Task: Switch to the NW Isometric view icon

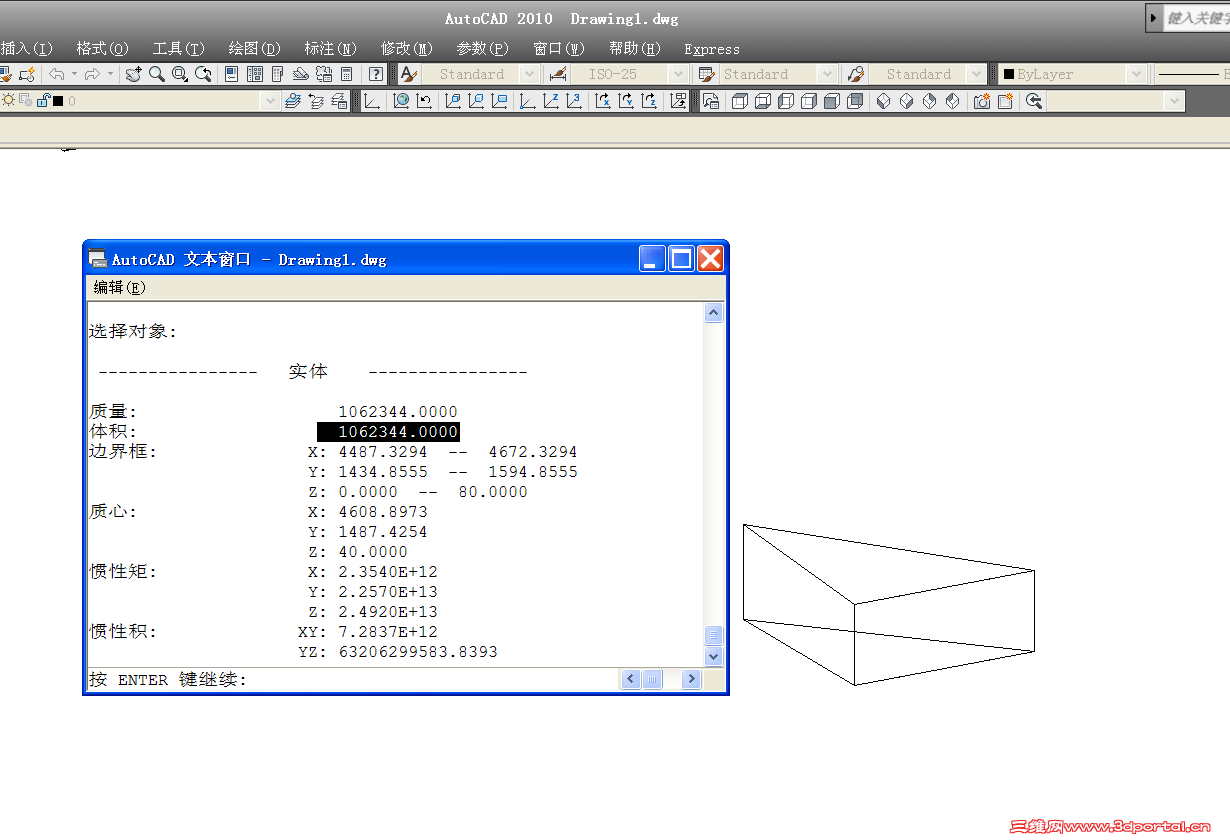Action: click(953, 101)
